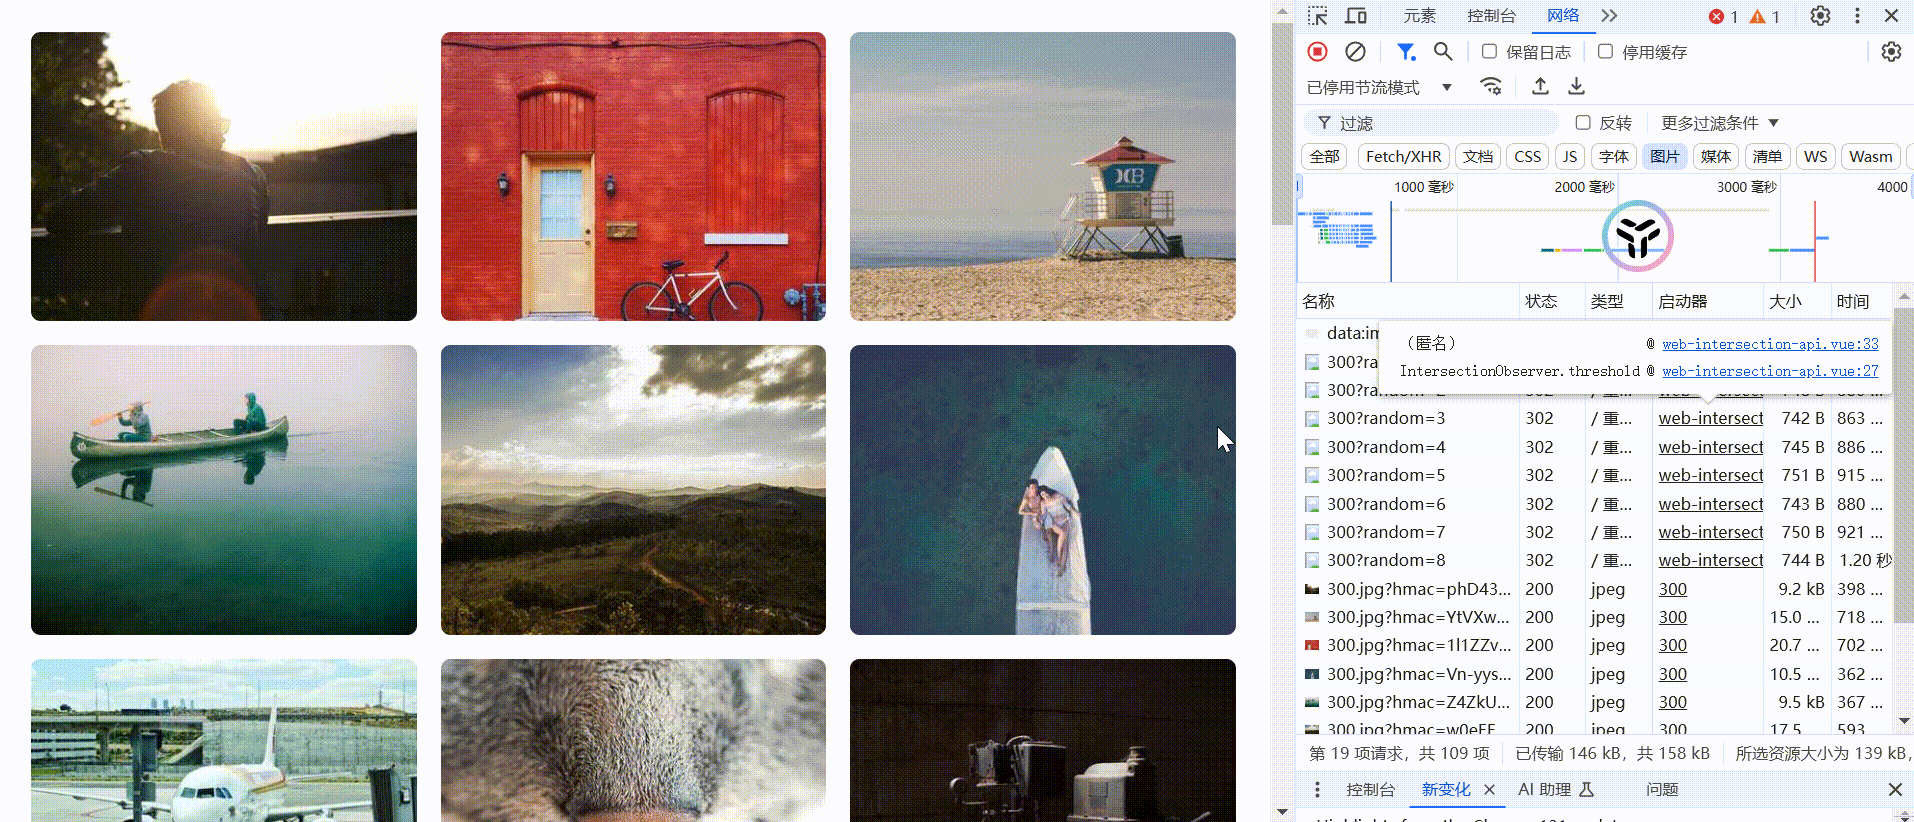Open 已停用节流模式 throttling dropdown

1379,88
